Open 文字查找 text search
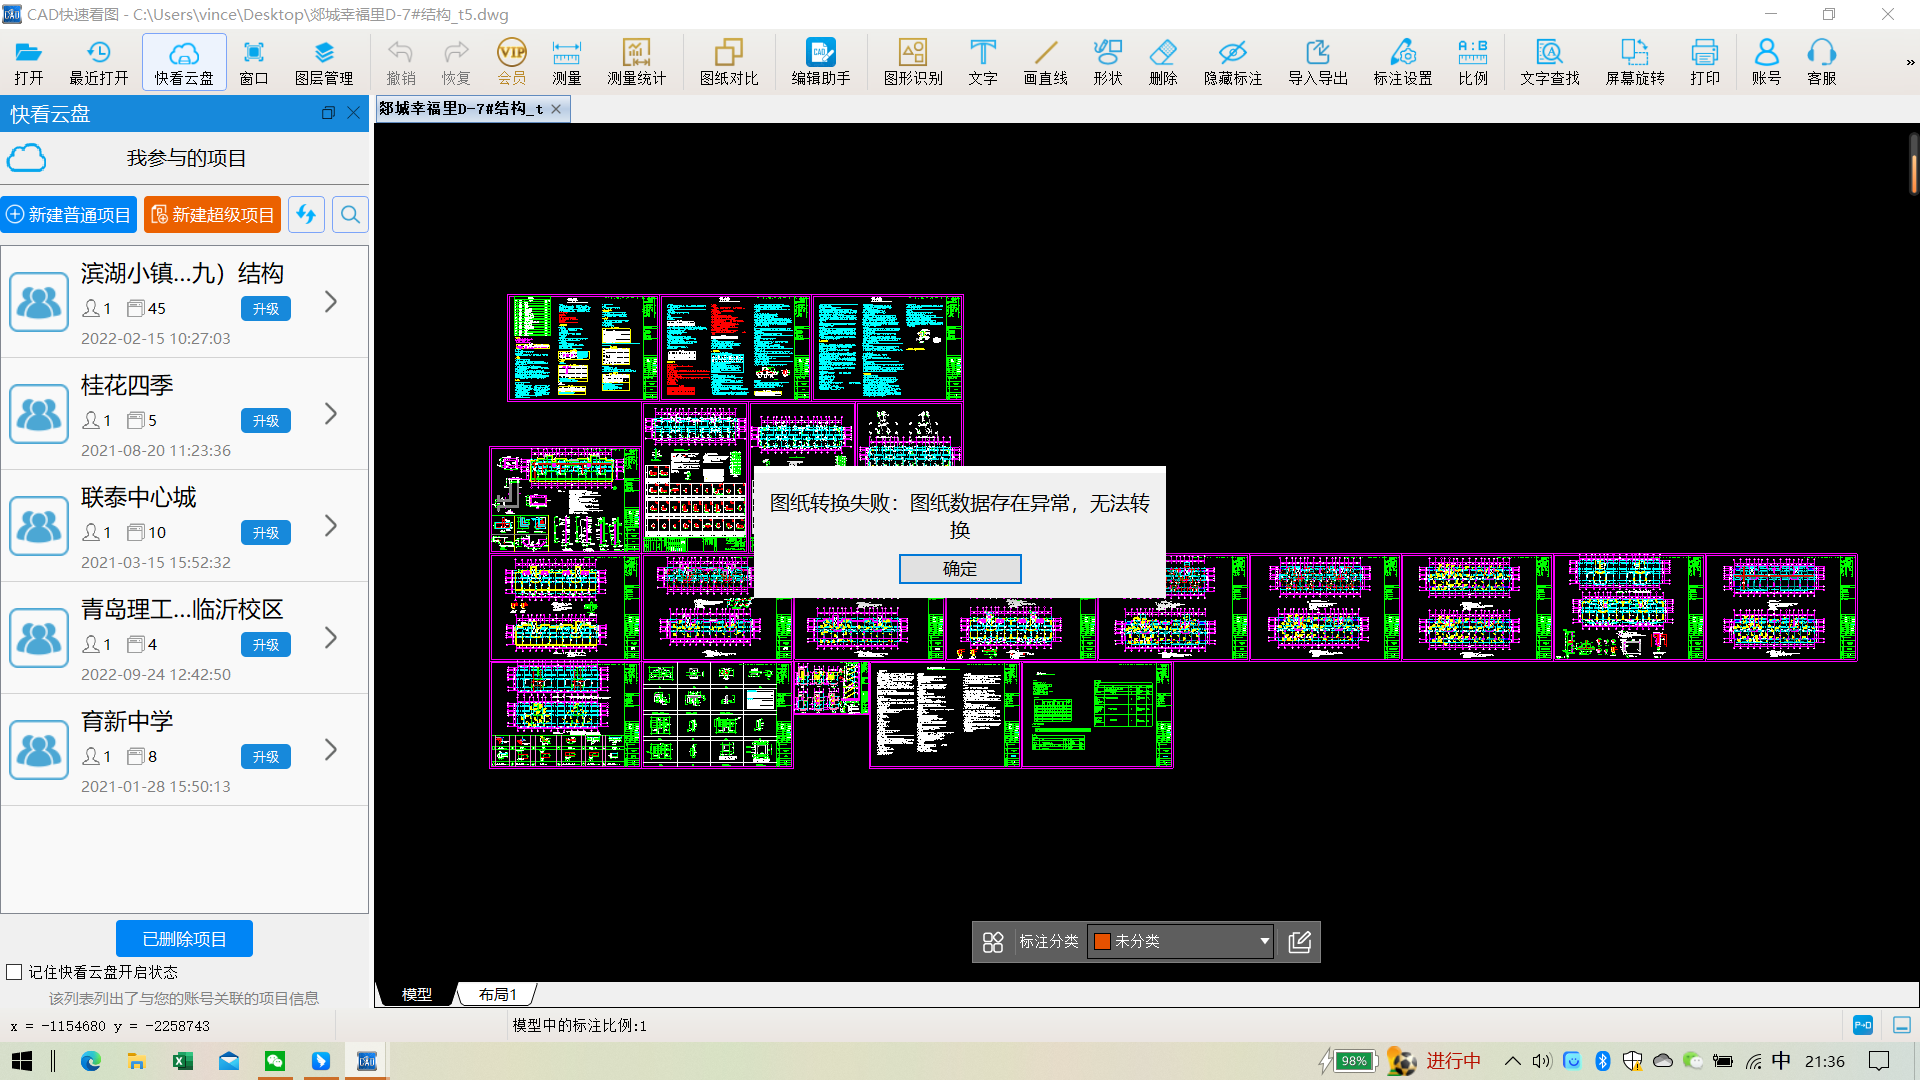 [1550, 62]
